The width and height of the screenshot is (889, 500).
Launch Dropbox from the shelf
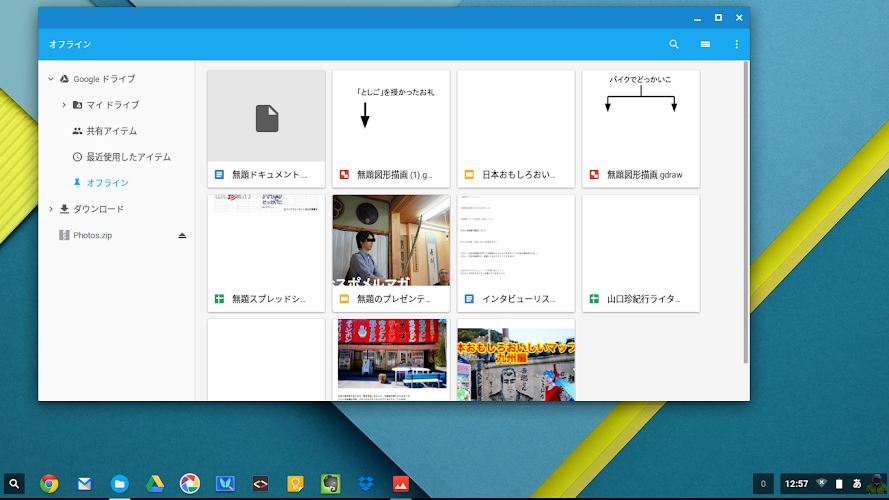366,484
